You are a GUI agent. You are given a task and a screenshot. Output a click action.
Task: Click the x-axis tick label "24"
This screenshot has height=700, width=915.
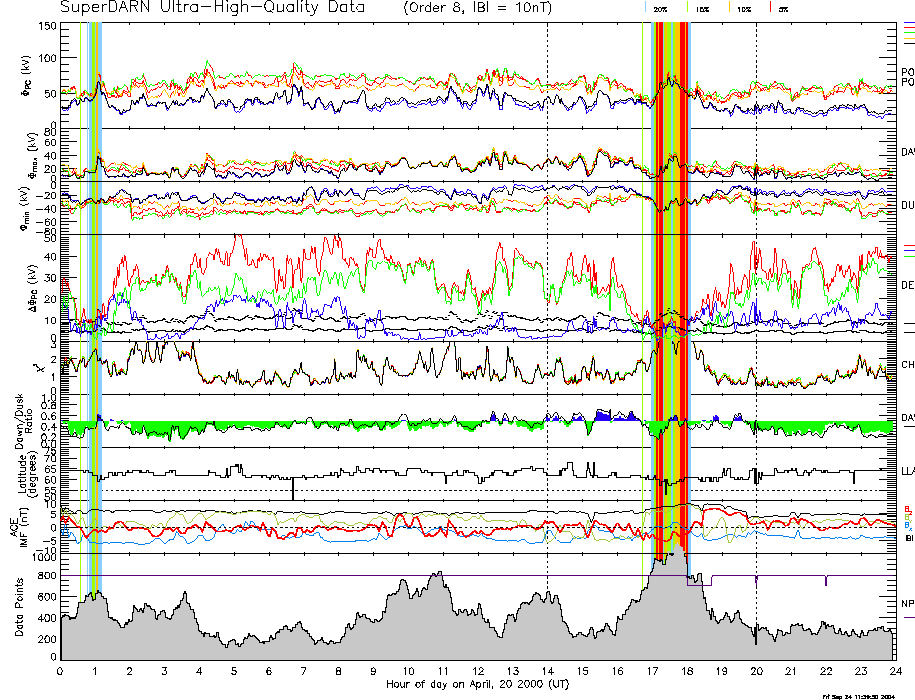point(896,671)
